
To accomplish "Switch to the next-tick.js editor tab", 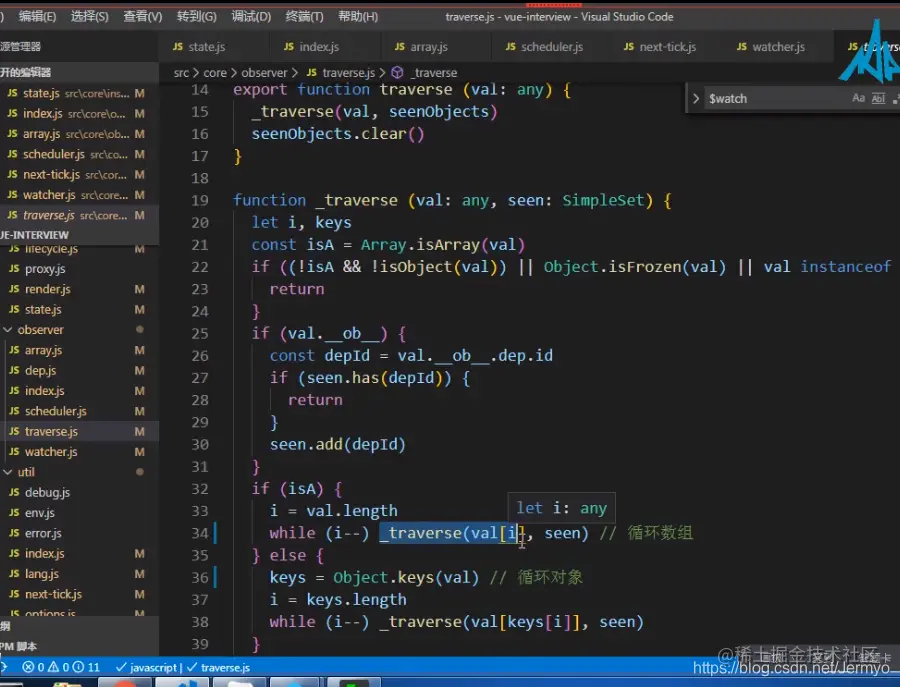I will click(x=665, y=47).
